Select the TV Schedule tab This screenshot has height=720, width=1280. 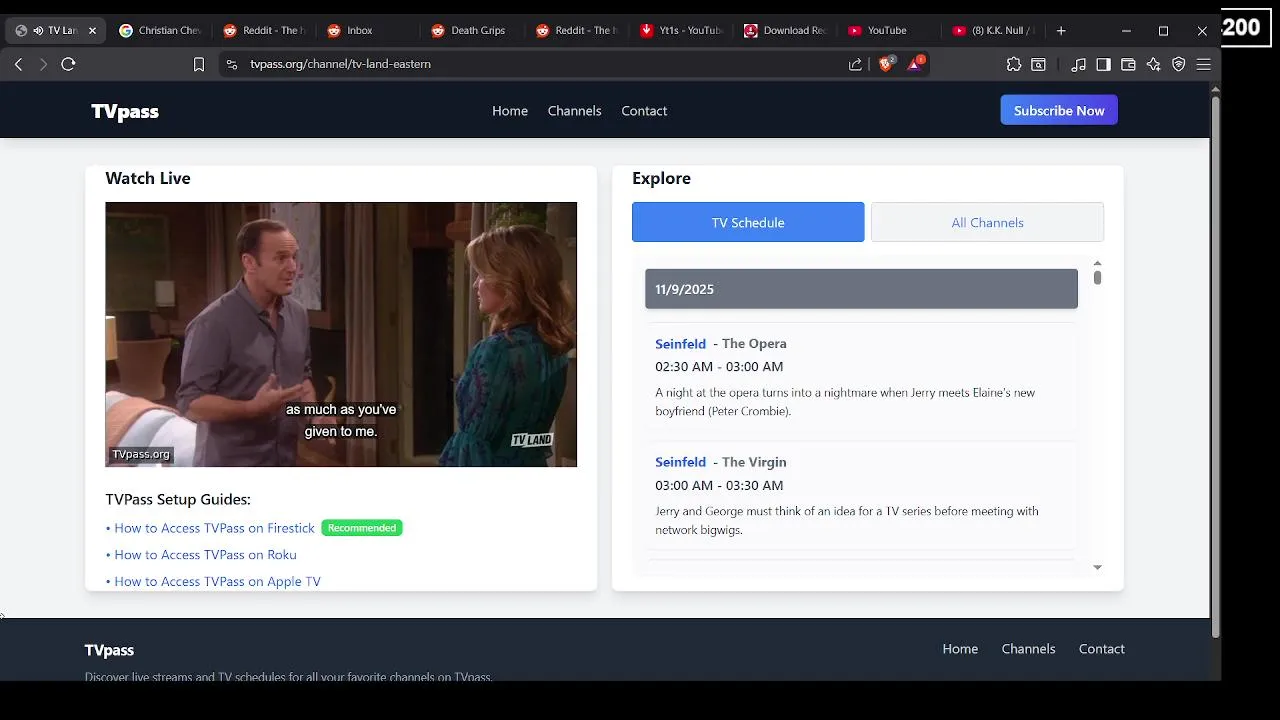point(748,222)
